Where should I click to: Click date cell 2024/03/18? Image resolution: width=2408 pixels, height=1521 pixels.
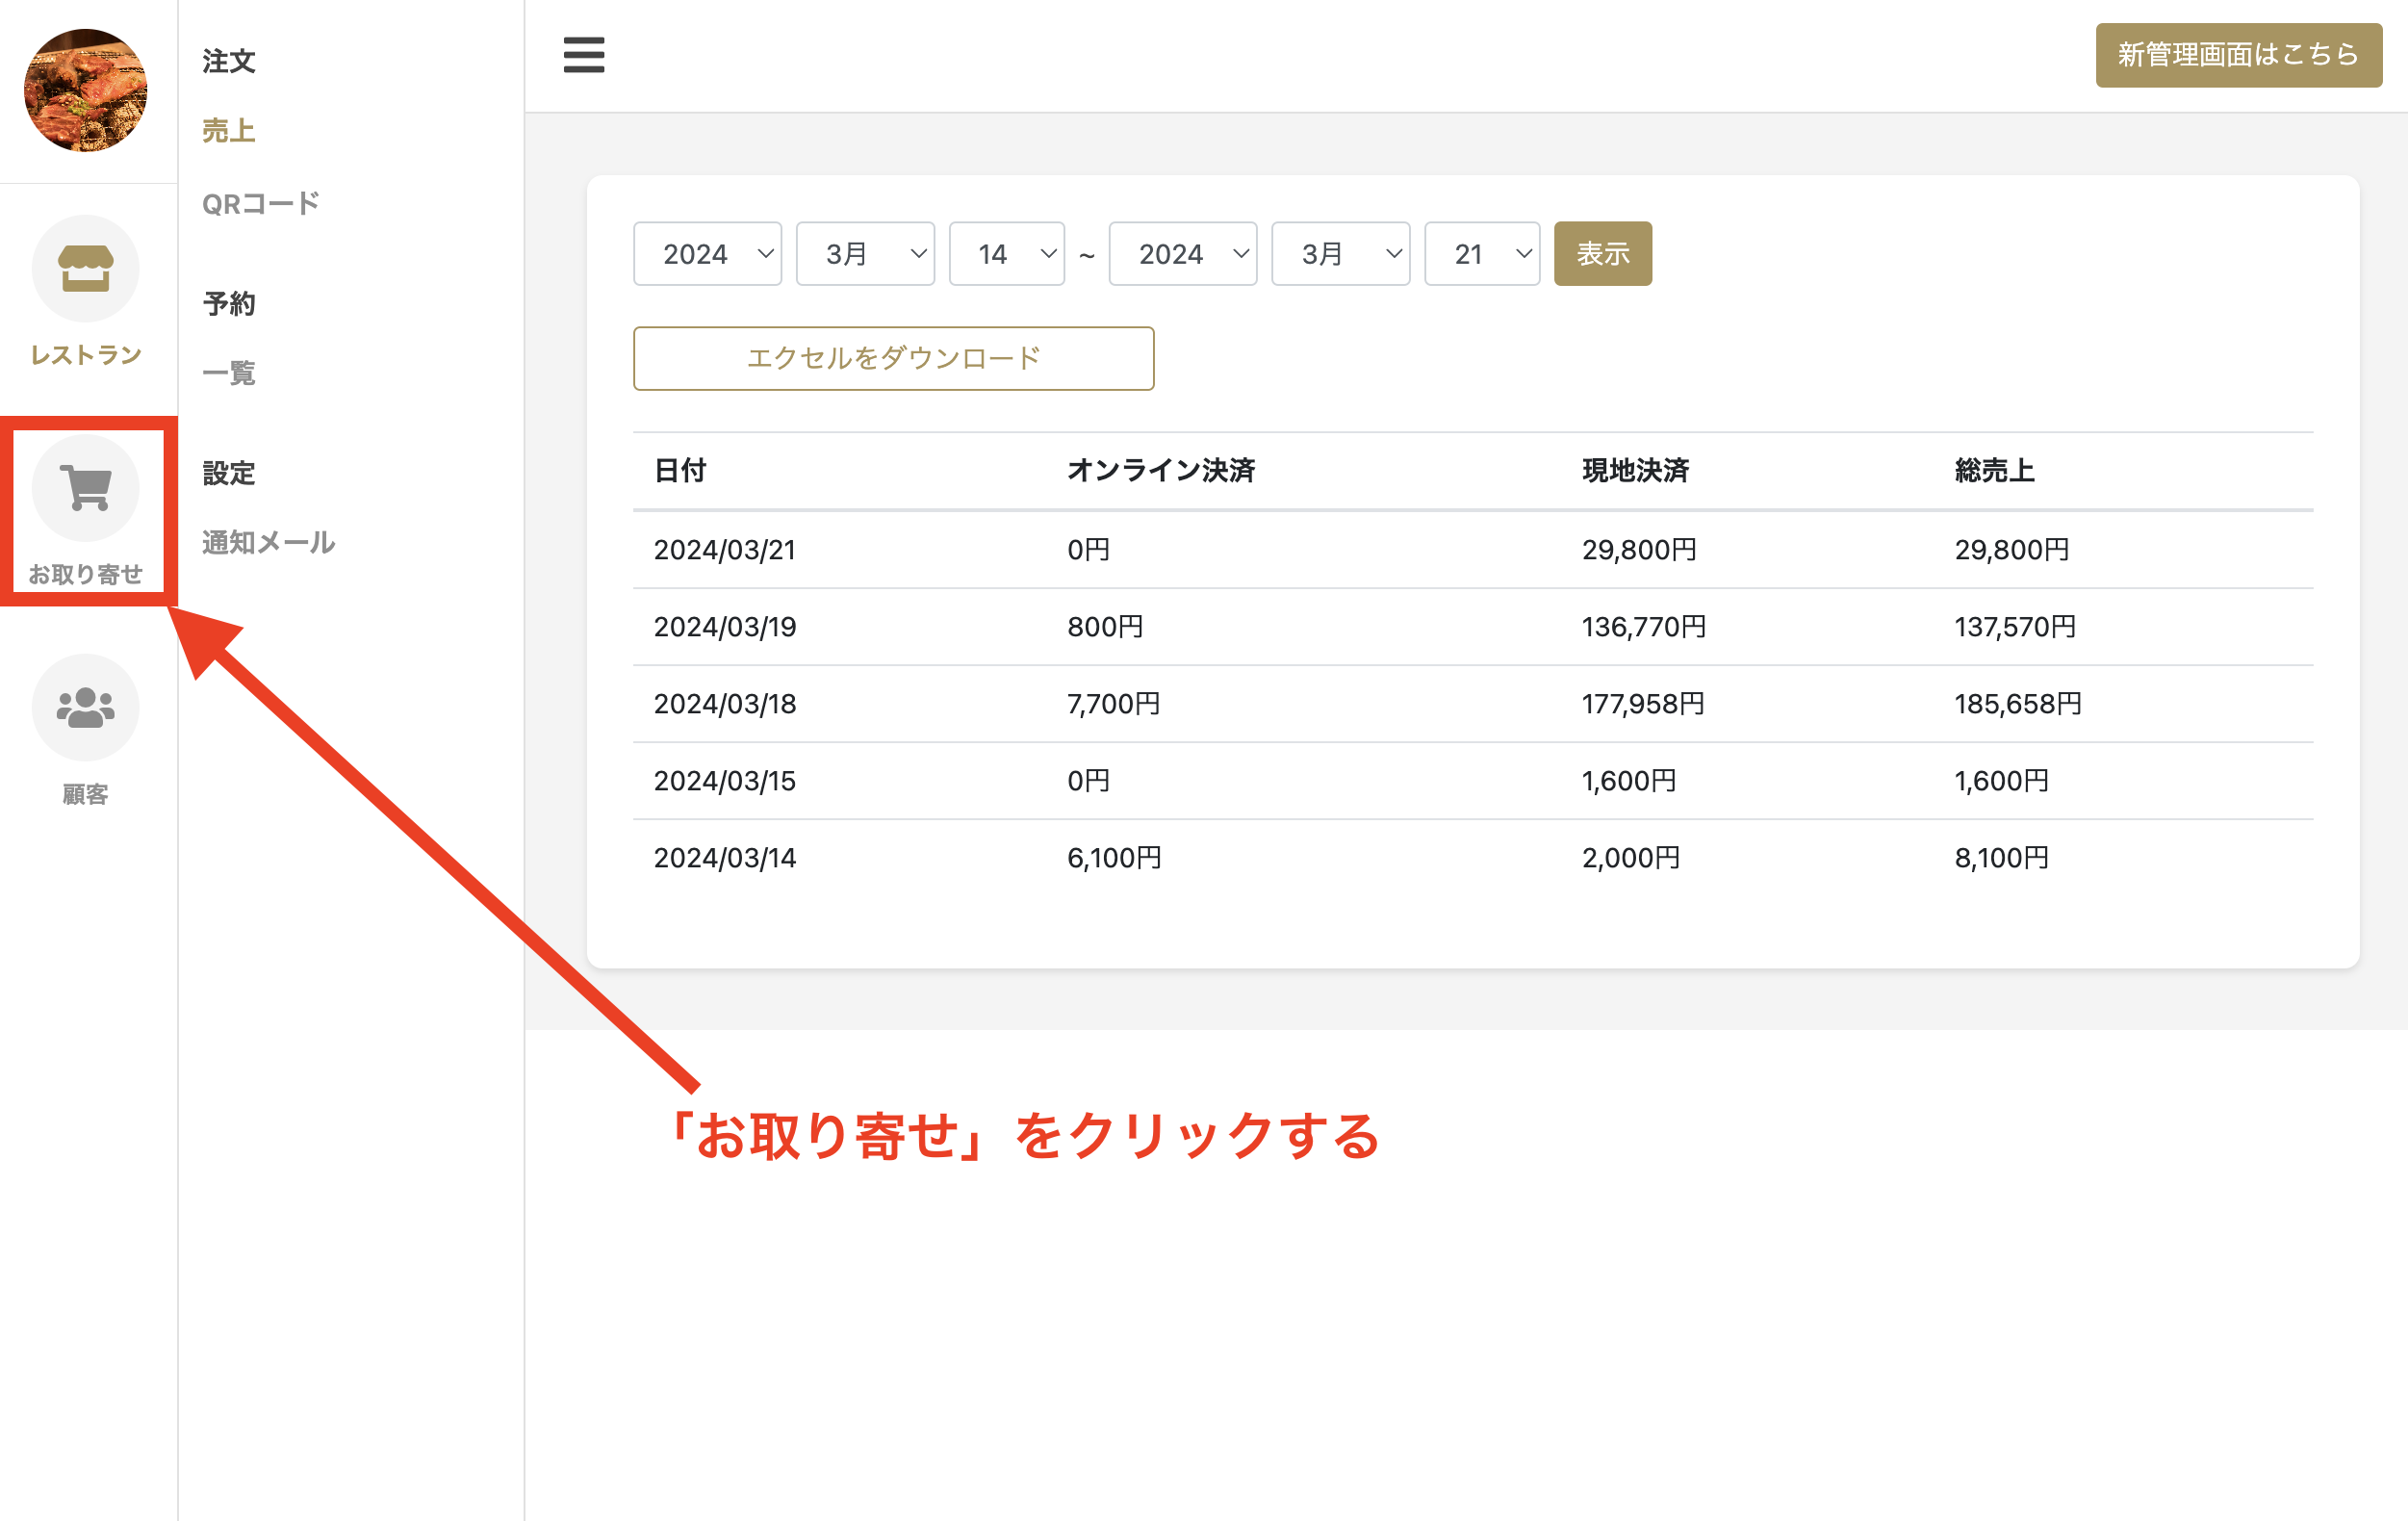point(725,703)
